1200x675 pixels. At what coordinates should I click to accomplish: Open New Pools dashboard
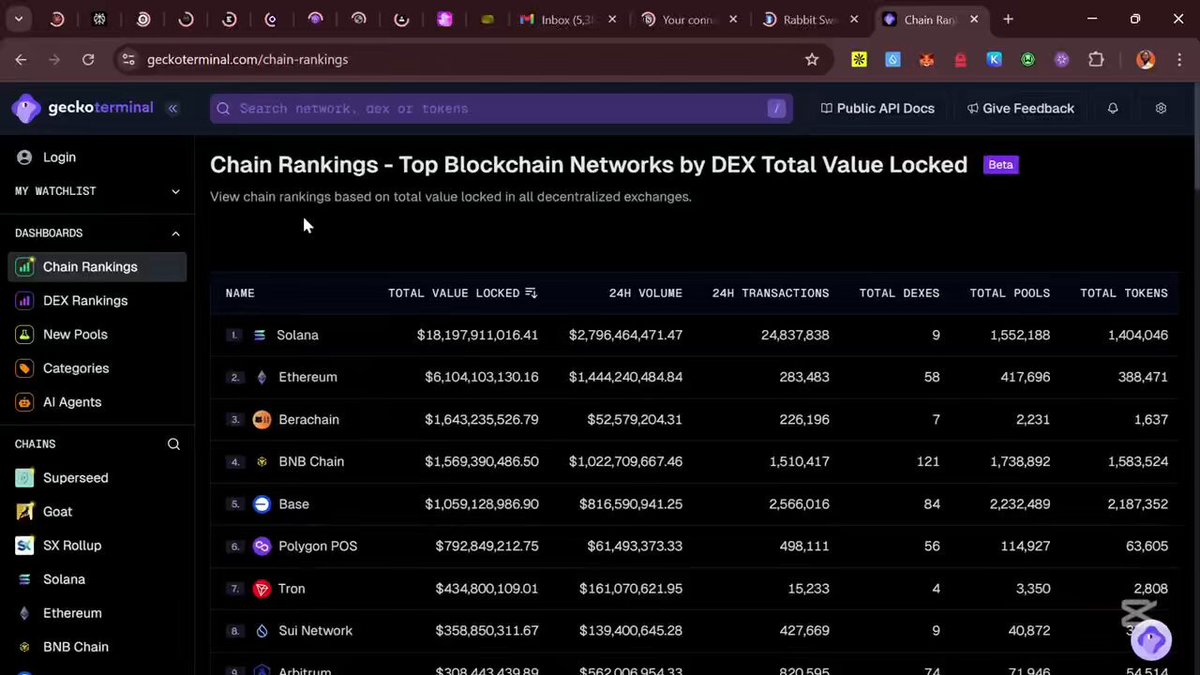[97, 335]
